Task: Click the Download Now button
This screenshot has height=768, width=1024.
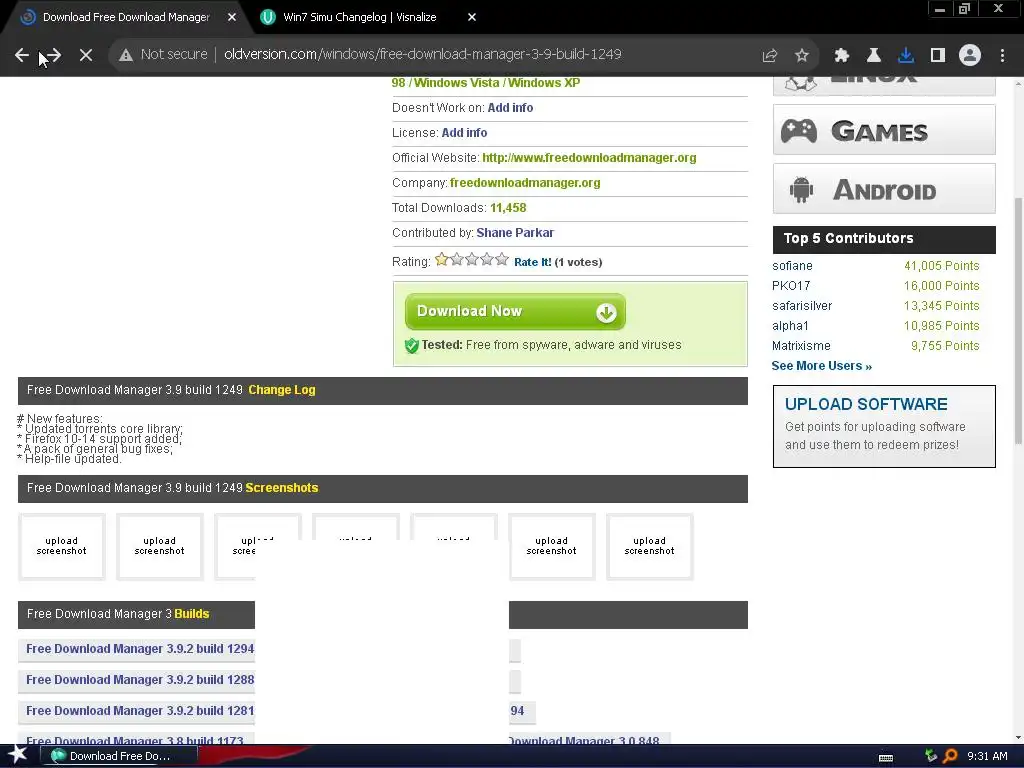Action: (515, 312)
